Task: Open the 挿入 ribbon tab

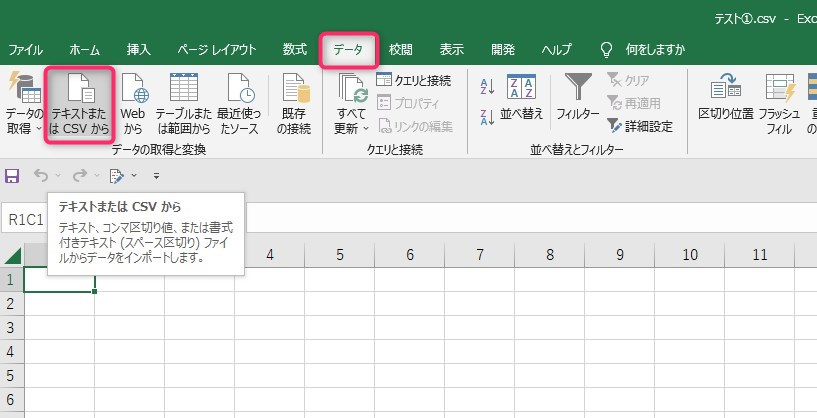Action: pyautogui.click(x=139, y=50)
